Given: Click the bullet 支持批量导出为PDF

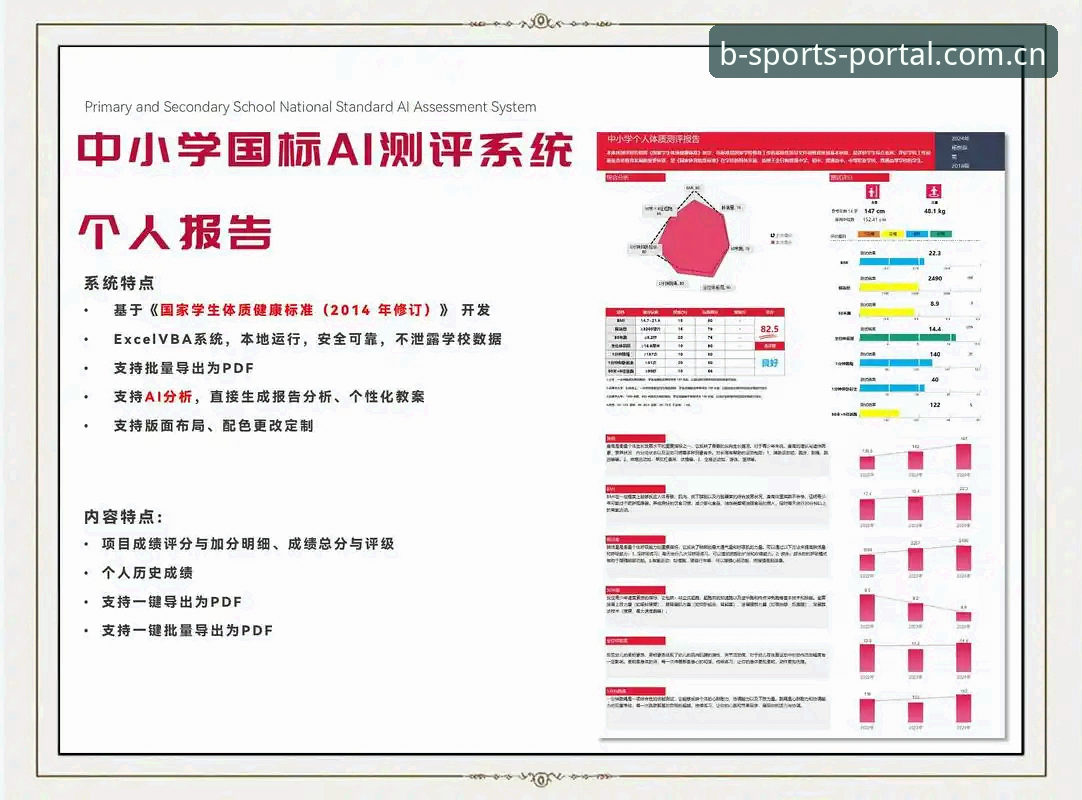Looking at the screenshot, I should pyautogui.click(x=184, y=368).
